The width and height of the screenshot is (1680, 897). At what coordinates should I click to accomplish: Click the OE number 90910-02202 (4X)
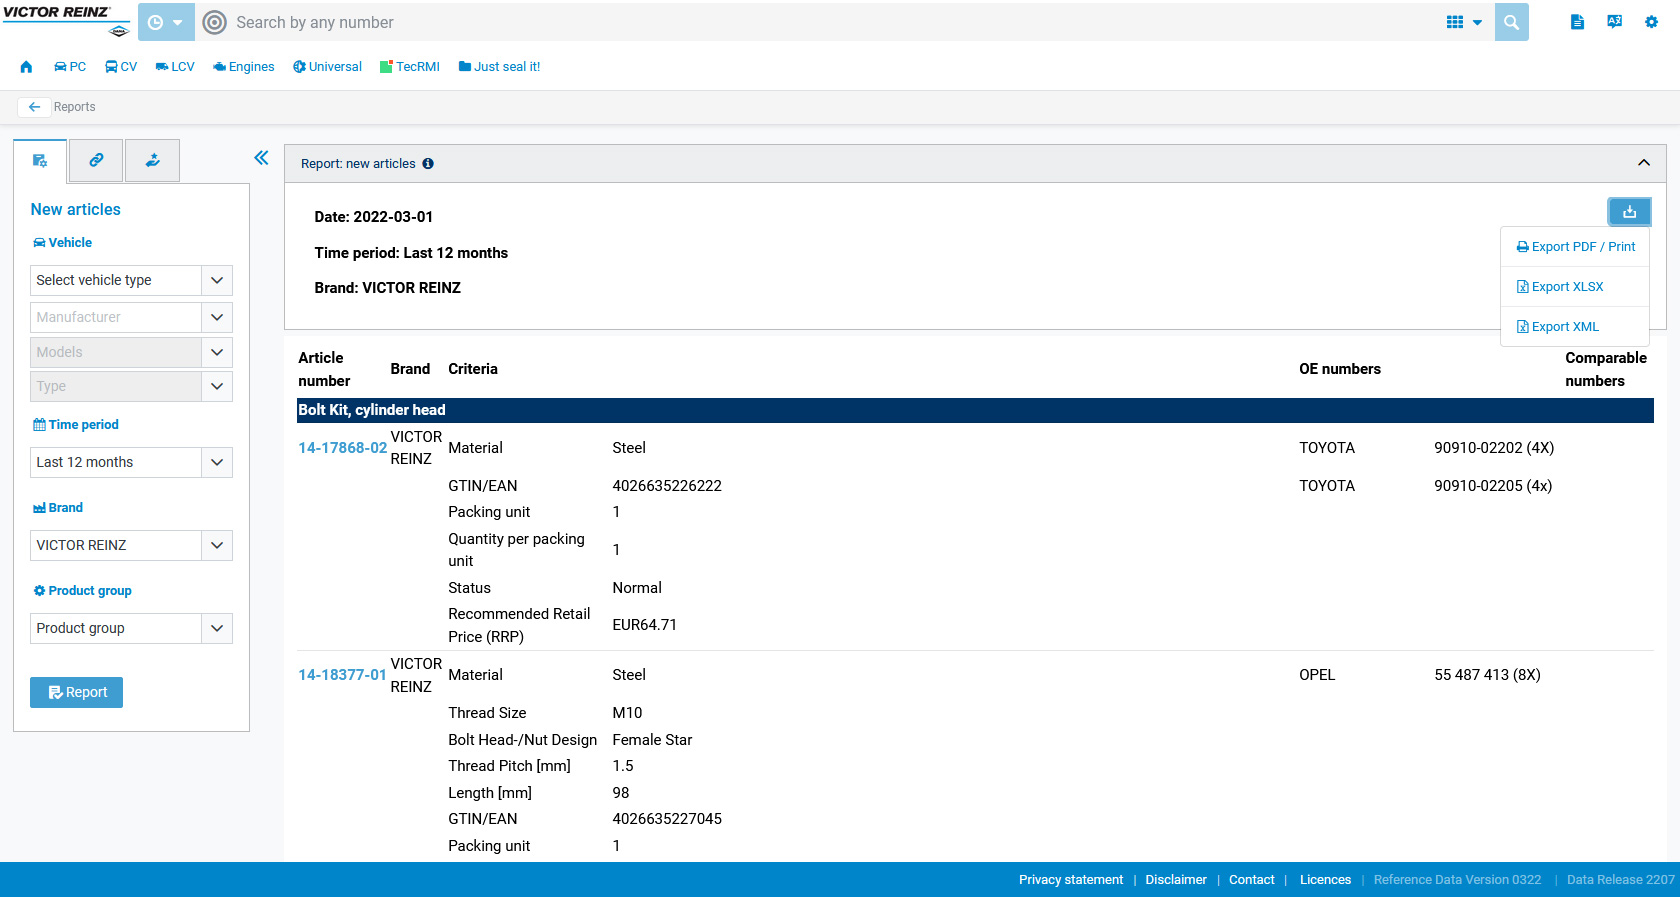(1494, 448)
